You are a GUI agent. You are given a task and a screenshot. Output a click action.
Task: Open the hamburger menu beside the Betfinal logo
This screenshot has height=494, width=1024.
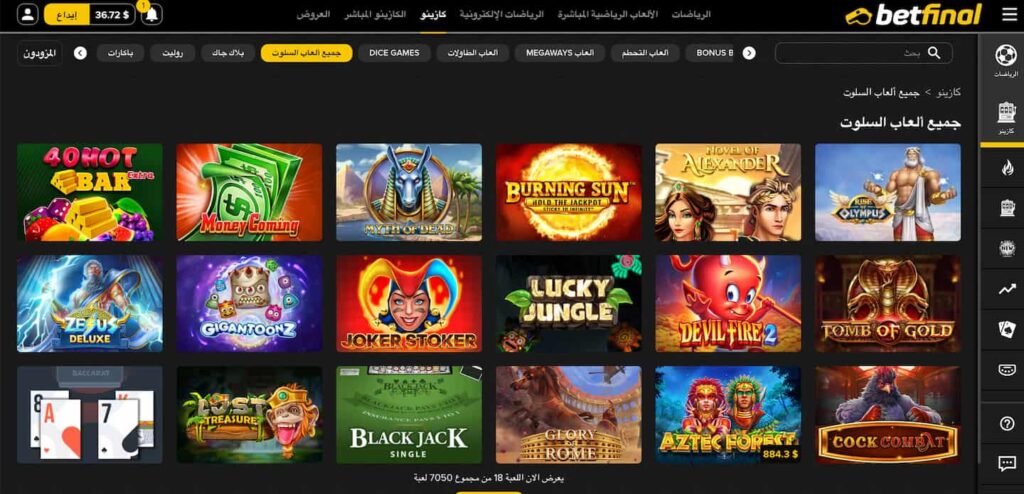click(x=1009, y=15)
